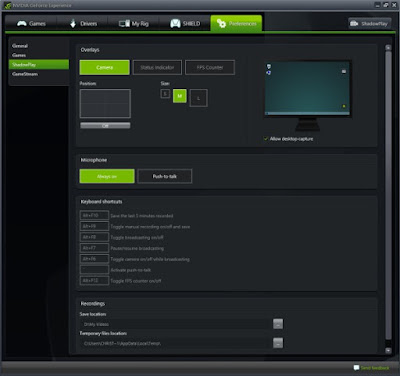Edit the Alt+F7 shortcut field
Viewport: 400px width, 376px height.
[94, 248]
